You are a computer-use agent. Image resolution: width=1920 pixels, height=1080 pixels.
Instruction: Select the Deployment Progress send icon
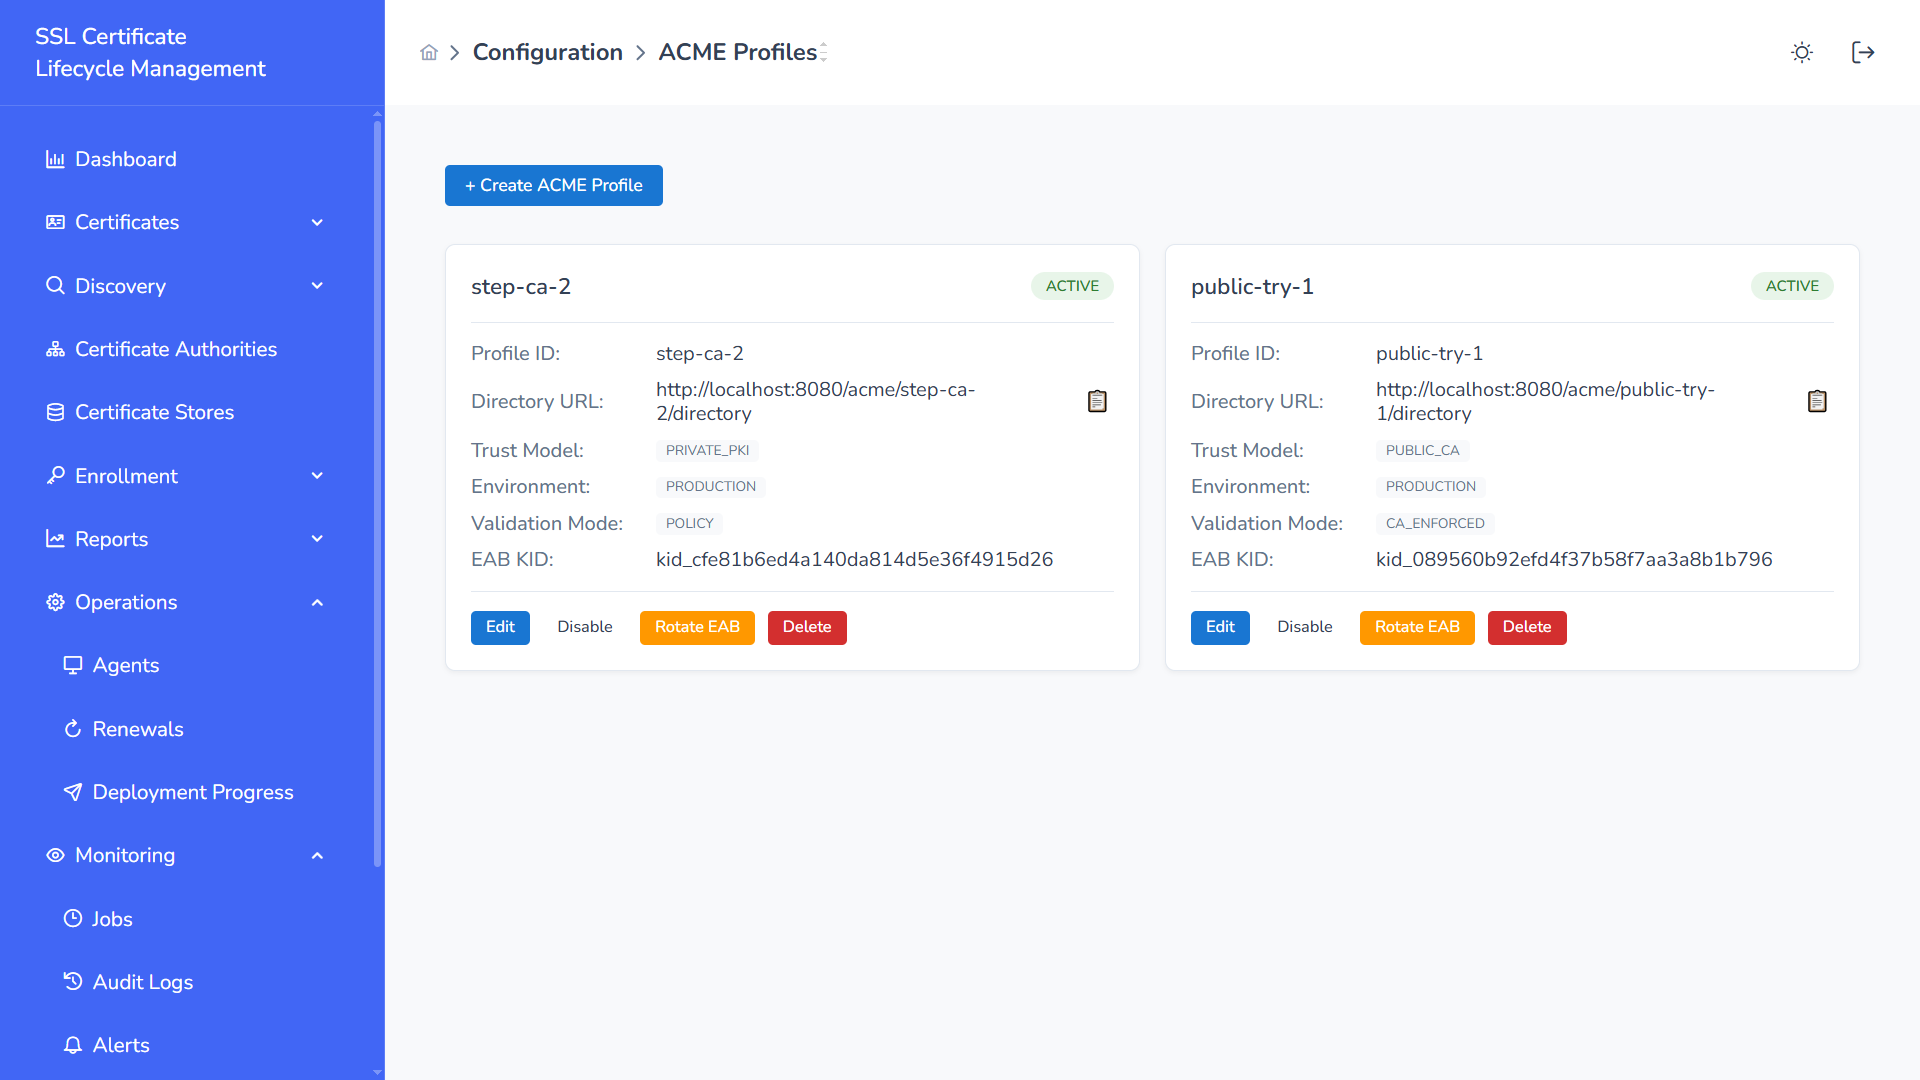(x=71, y=791)
